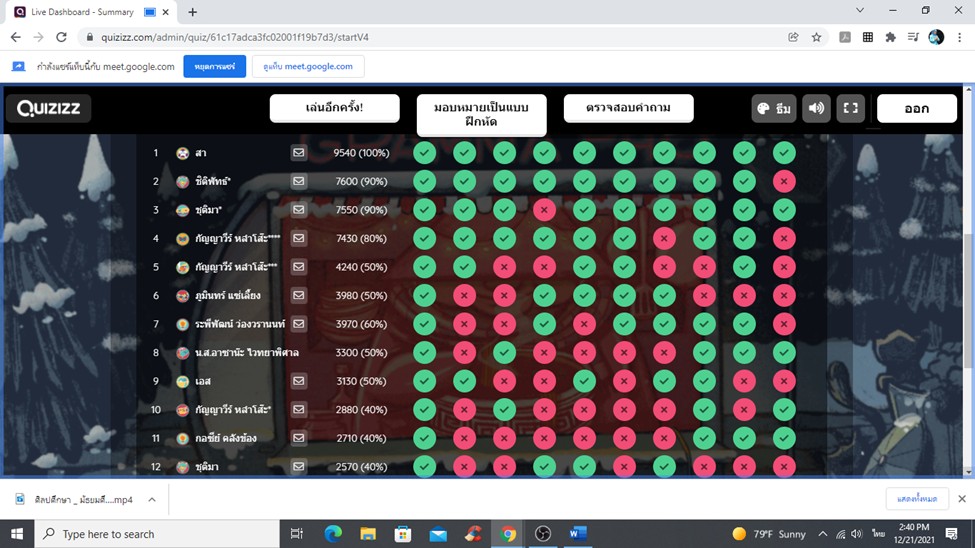Toggle fullscreen mode in Quizizz

pyautogui.click(x=850, y=109)
